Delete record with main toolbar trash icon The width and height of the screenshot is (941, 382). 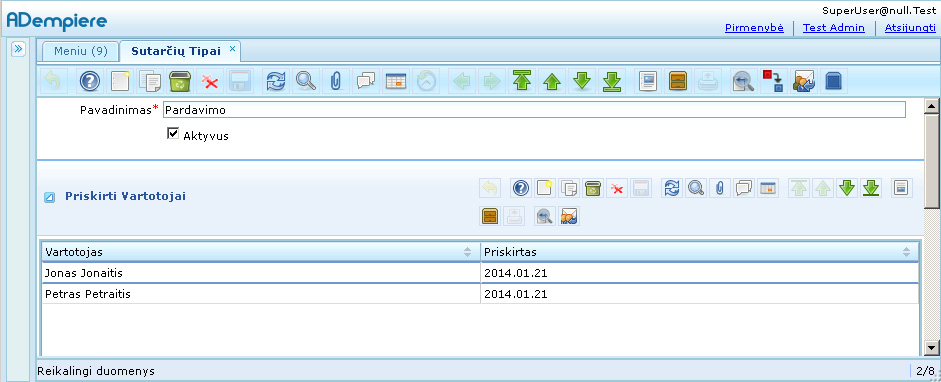[x=179, y=81]
